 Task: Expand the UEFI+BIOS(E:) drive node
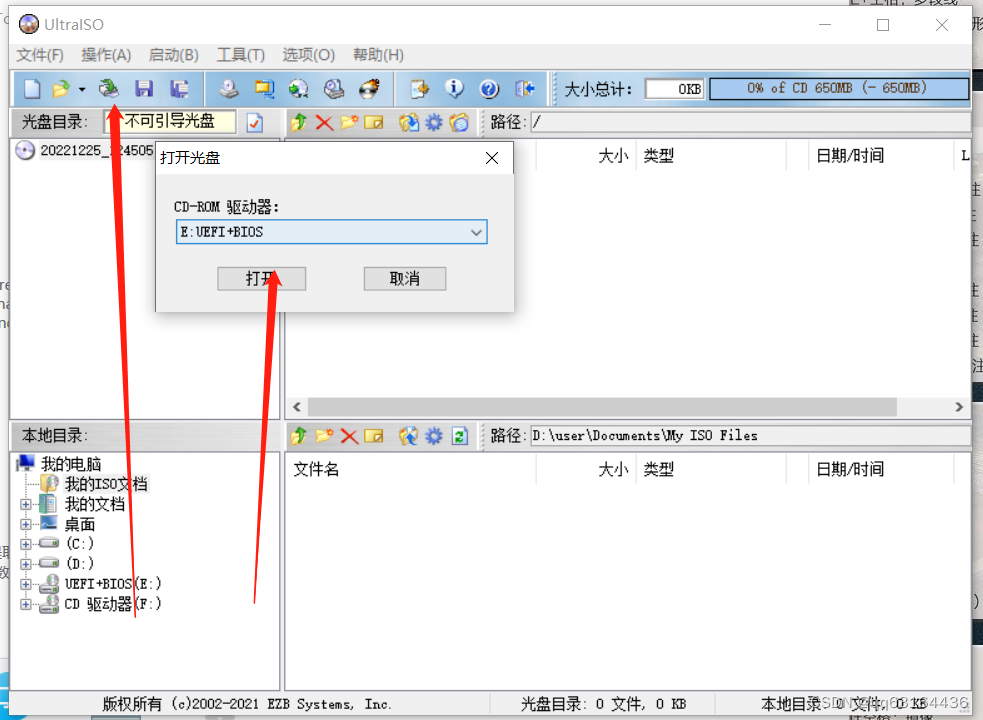[x=26, y=584]
